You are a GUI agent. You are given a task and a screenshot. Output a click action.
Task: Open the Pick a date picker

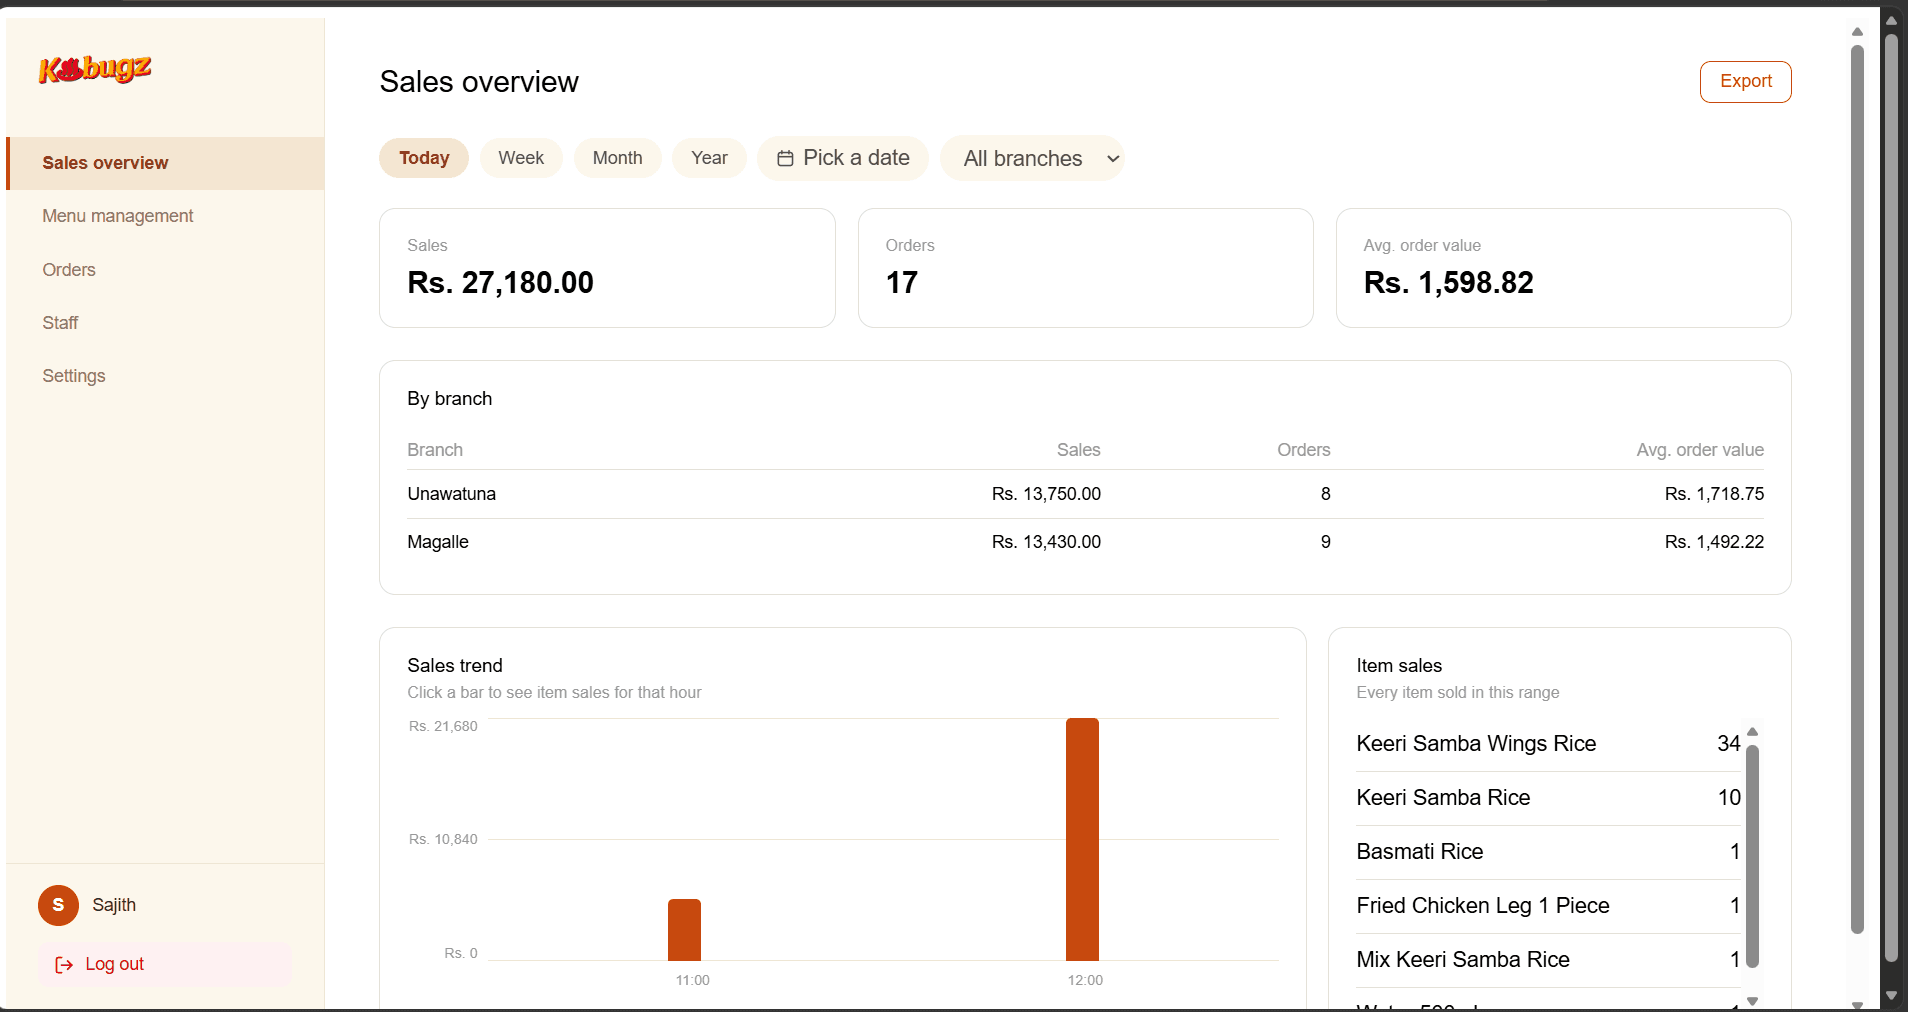point(843,158)
